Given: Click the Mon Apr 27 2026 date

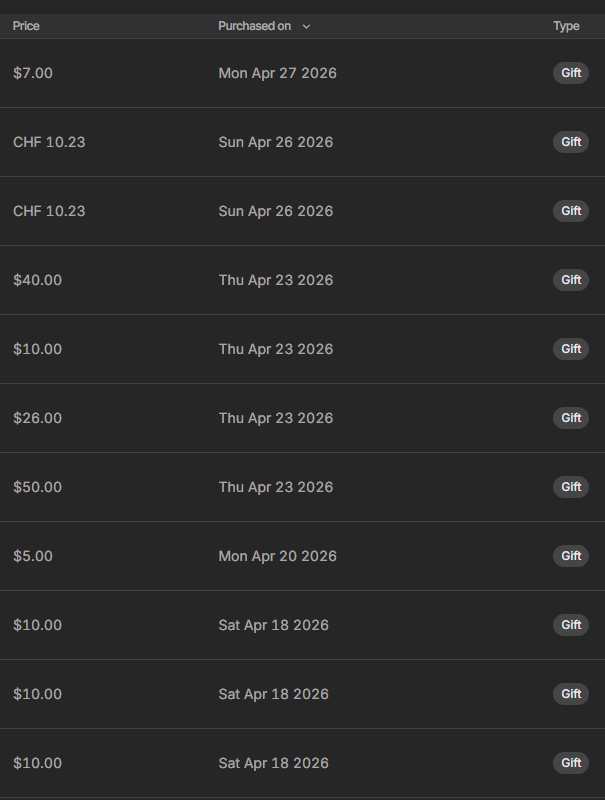Looking at the screenshot, I should 278,73.
